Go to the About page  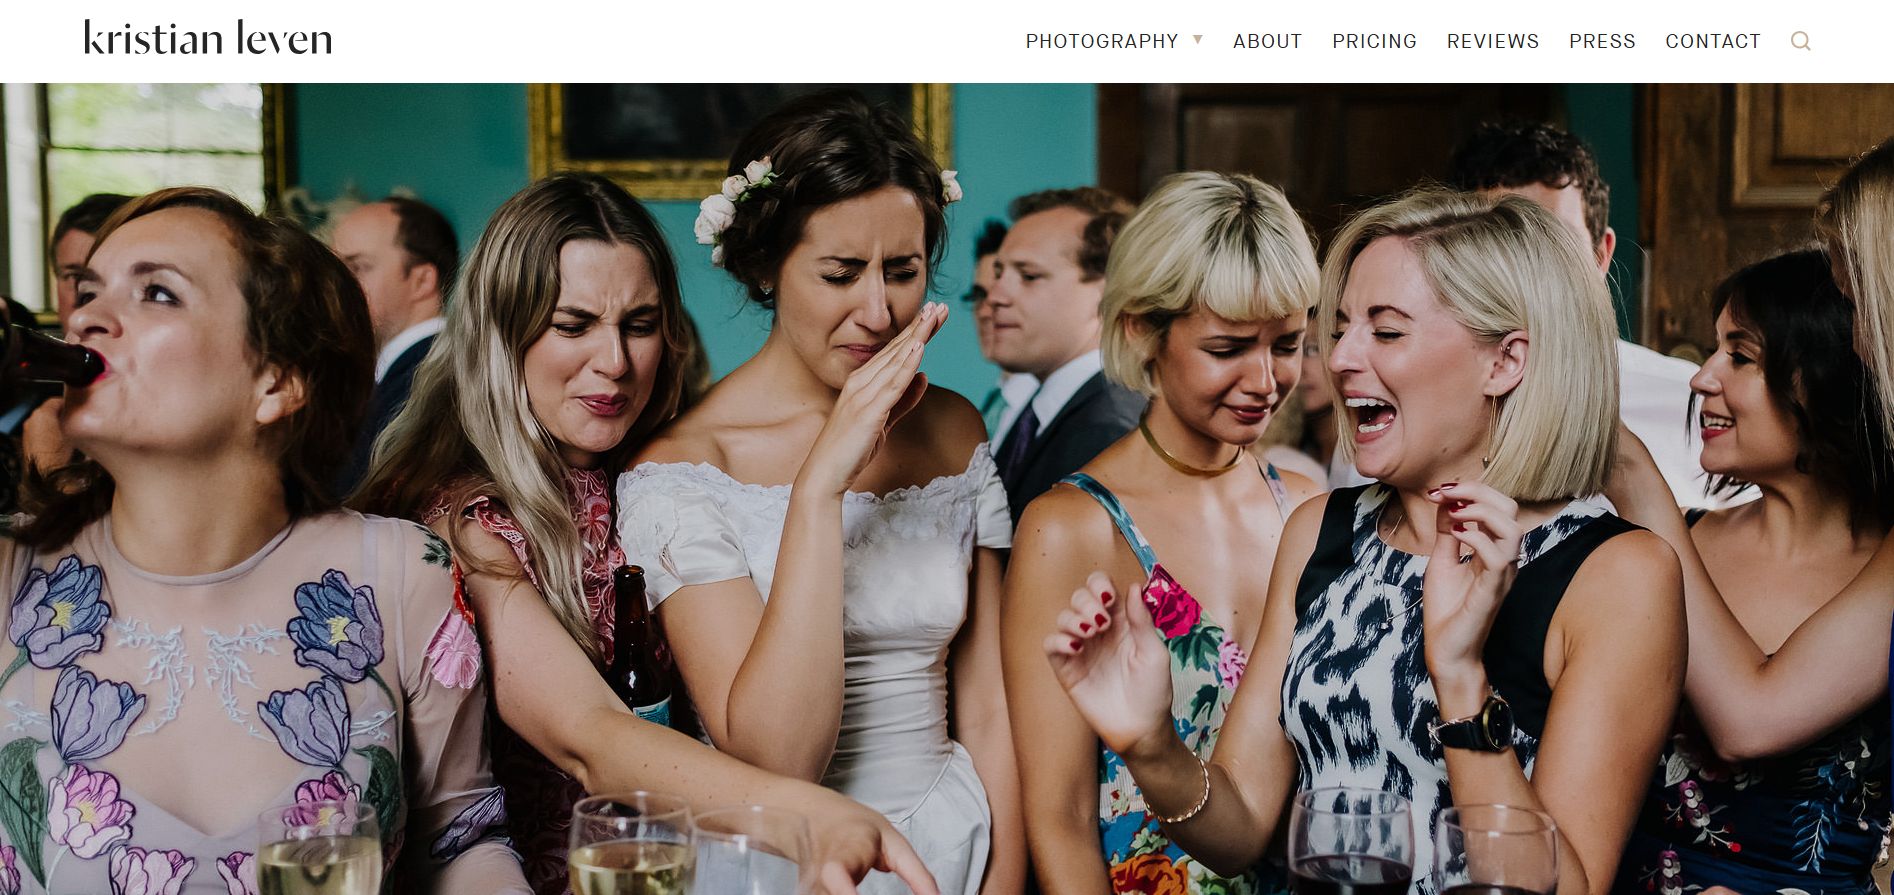pyautogui.click(x=1267, y=41)
